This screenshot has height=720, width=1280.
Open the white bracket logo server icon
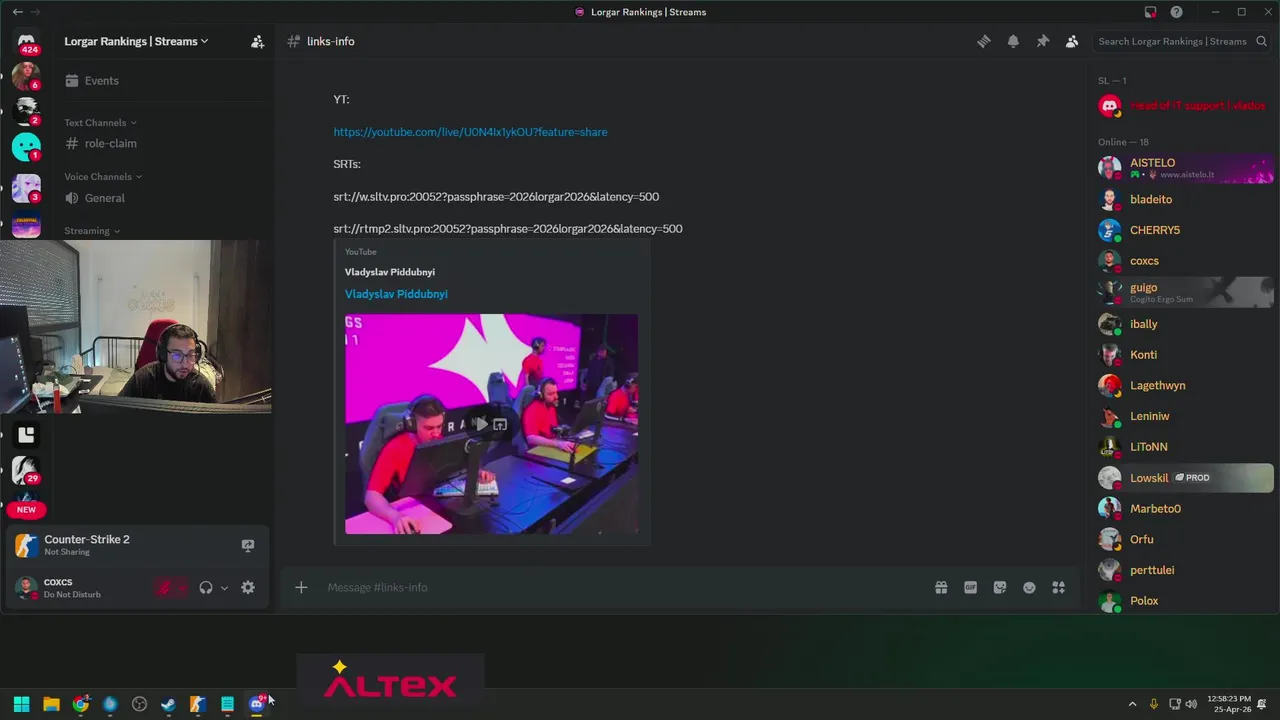point(26,434)
